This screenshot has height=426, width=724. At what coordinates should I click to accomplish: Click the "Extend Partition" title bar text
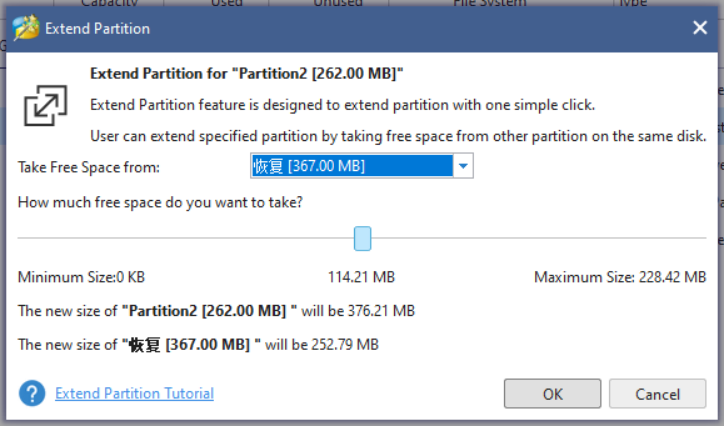tap(97, 28)
